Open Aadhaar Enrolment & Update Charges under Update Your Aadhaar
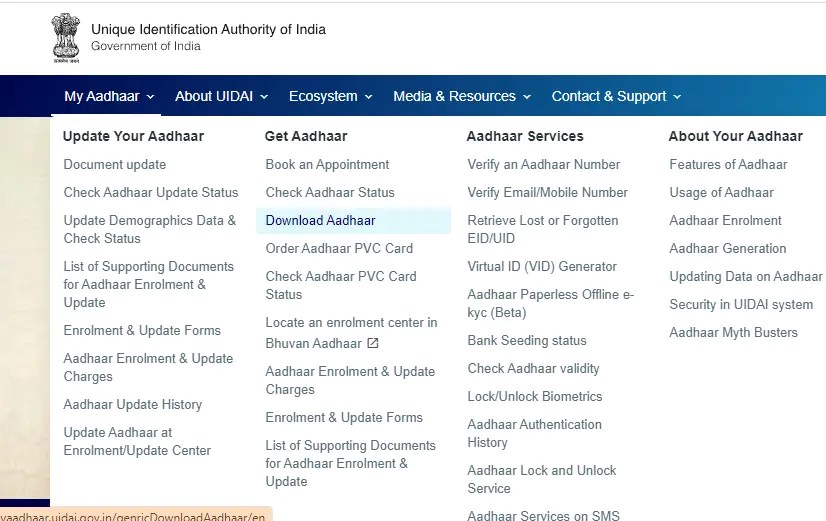This screenshot has width=826, height=521. [148, 367]
